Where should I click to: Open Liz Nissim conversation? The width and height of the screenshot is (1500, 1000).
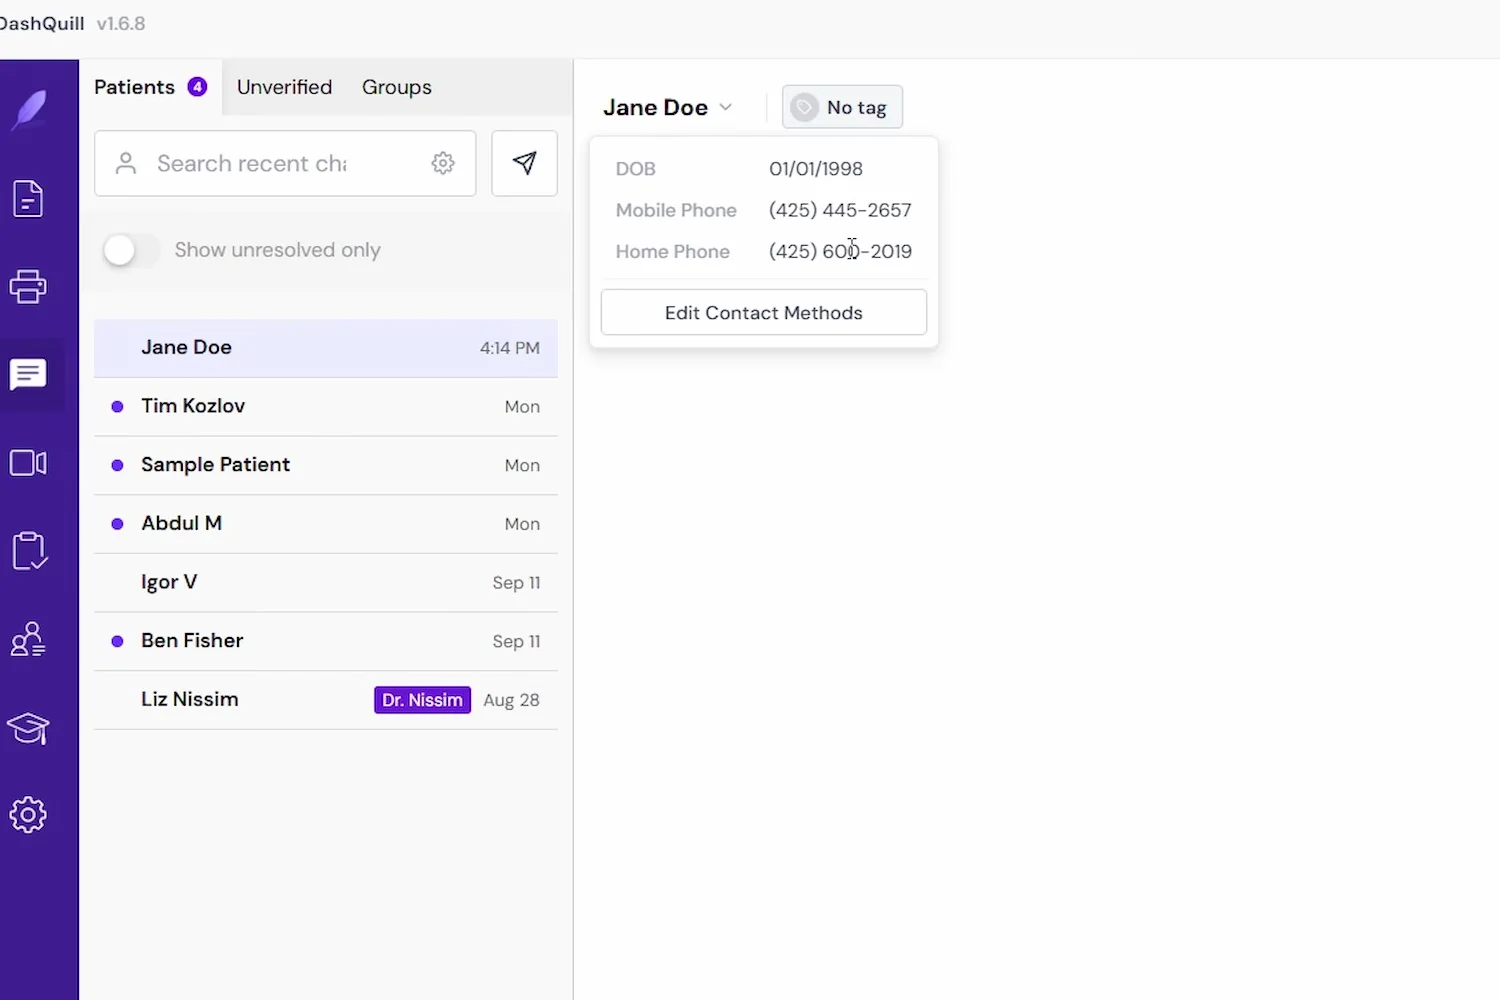coord(326,700)
